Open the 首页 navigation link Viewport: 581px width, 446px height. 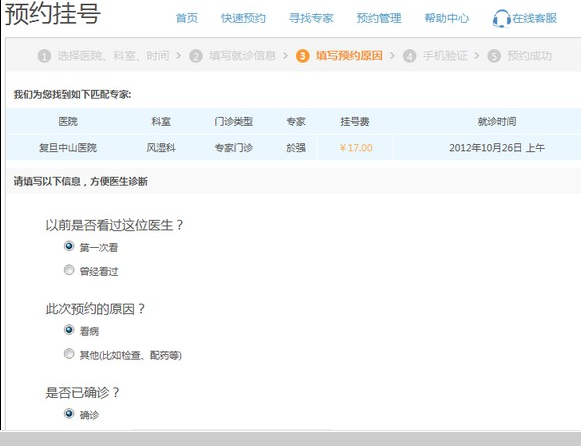pos(187,18)
